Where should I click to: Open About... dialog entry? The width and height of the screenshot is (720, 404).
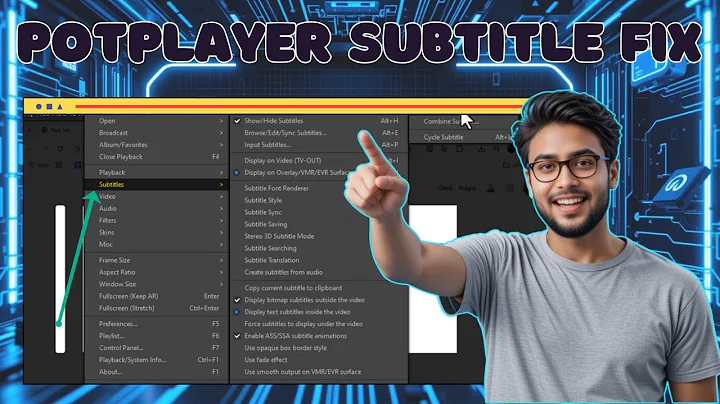(157, 371)
